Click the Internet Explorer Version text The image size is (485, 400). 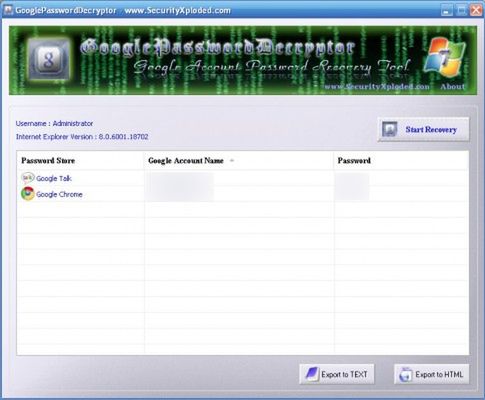pos(82,137)
